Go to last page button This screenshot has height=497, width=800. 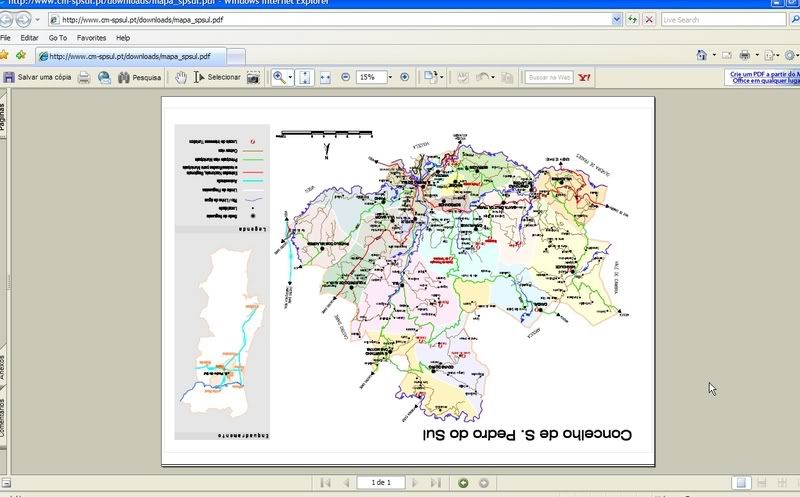click(x=435, y=483)
